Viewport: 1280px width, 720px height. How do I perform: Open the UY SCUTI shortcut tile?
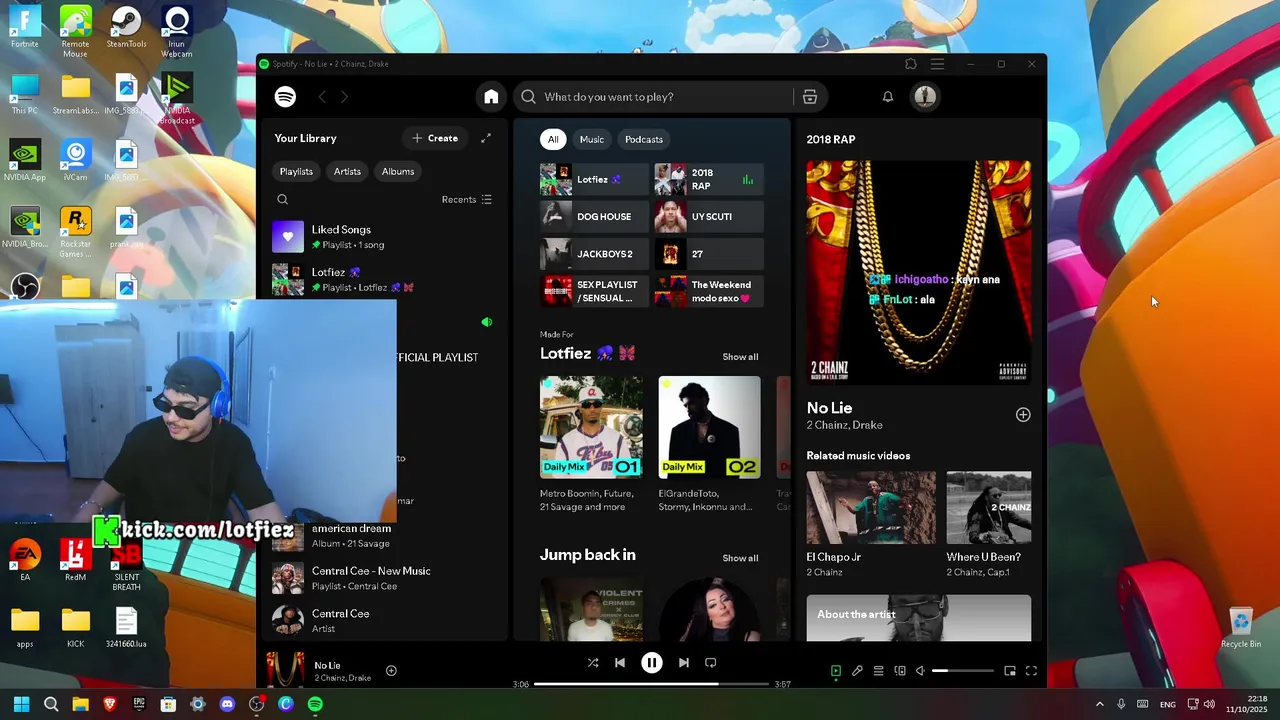coord(709,217)
